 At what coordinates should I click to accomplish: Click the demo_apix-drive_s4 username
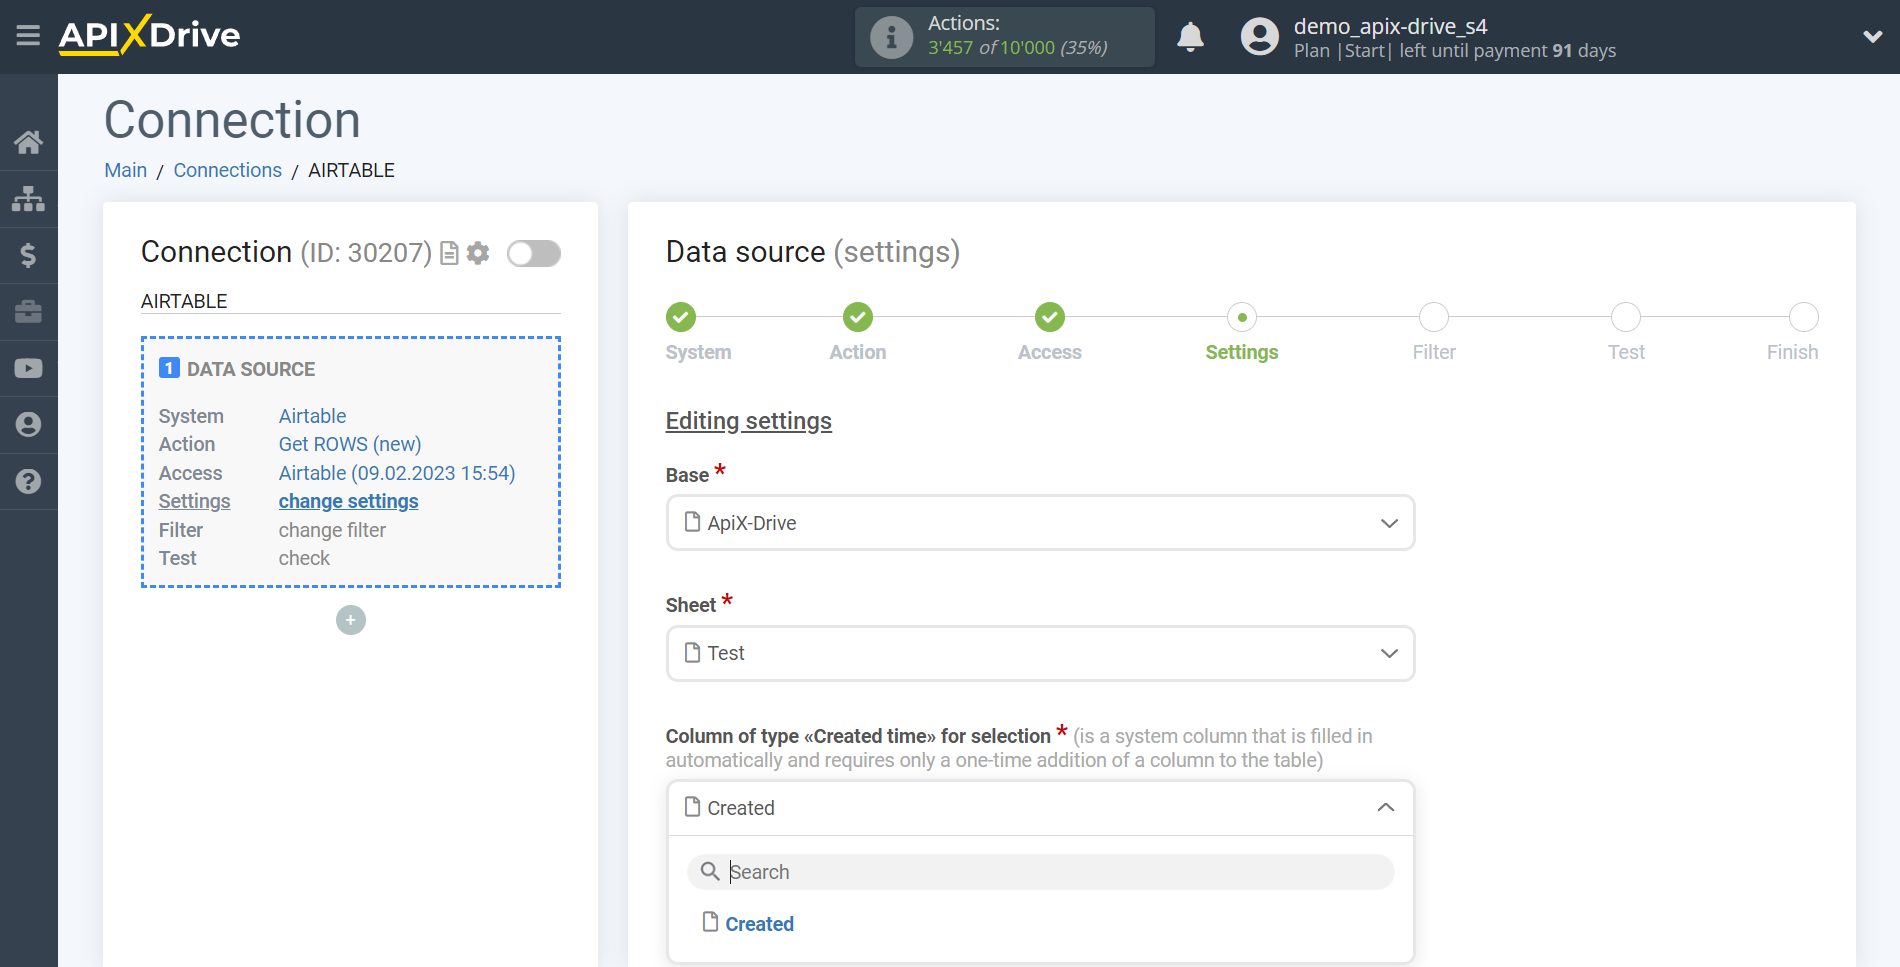[1390, 26]
